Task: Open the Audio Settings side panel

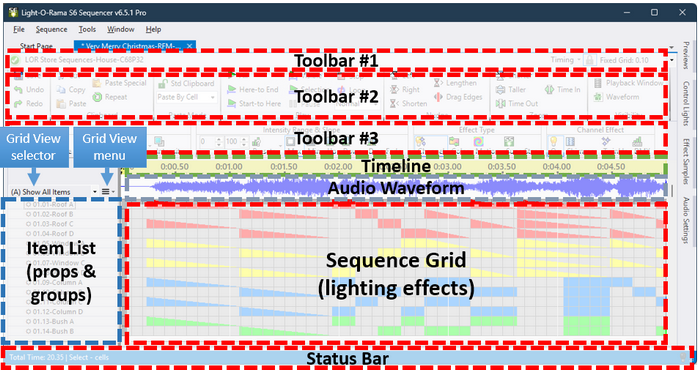Action: pyautogui.click(x=686, y=220)
